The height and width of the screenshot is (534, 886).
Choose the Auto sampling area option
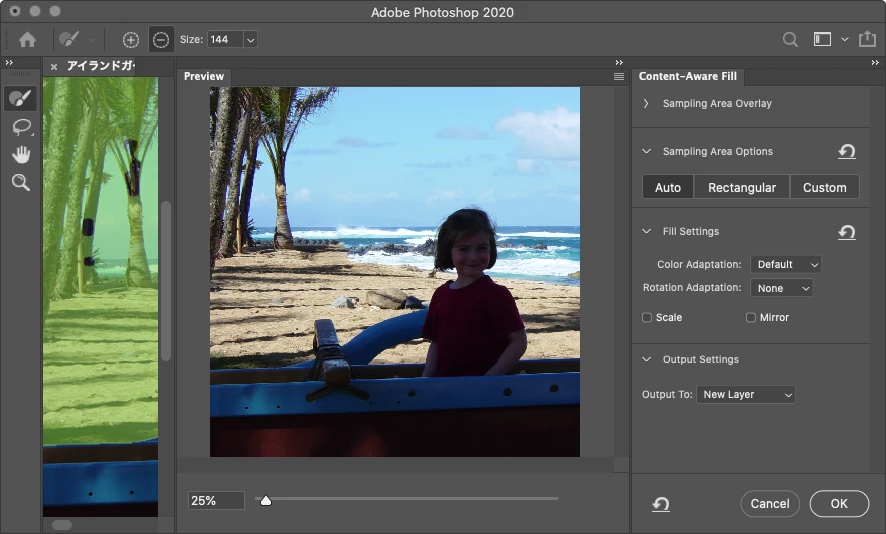click(x=668, y=188)
